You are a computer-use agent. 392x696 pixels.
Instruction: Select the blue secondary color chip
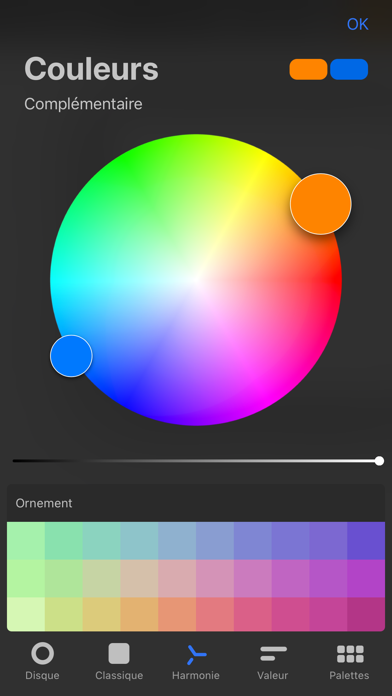[349, 69]
